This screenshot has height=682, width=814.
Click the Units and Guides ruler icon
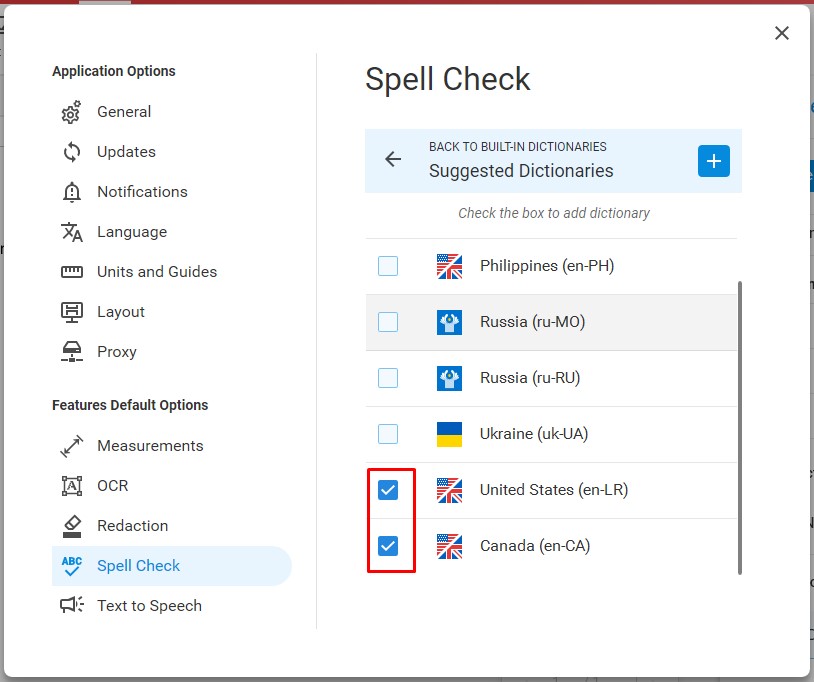pos(72,272)
